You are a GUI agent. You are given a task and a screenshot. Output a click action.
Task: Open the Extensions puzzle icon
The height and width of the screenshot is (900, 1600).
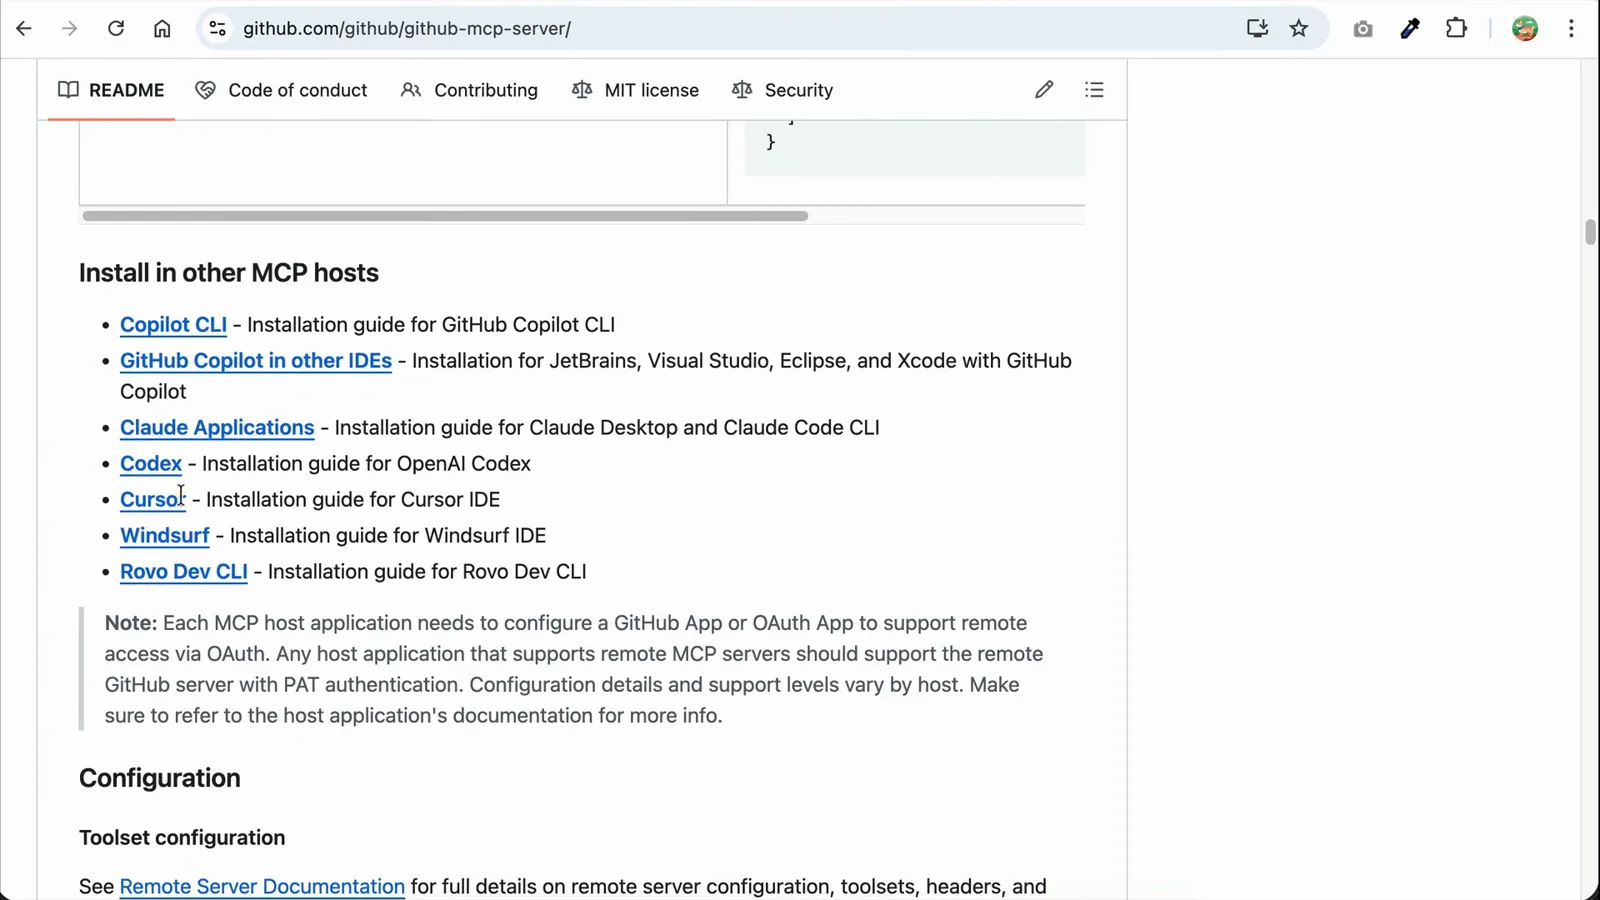1457,29
